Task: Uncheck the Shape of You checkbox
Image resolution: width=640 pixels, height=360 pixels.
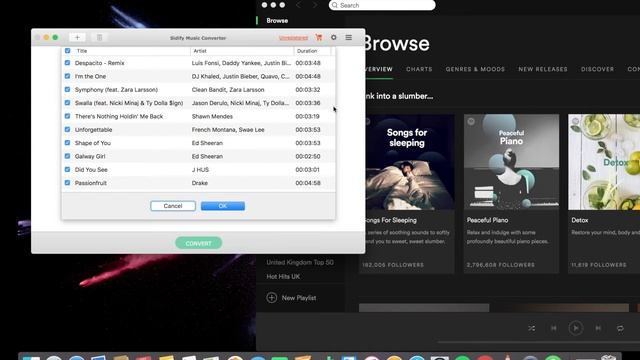Action: (x=67, y=143)
